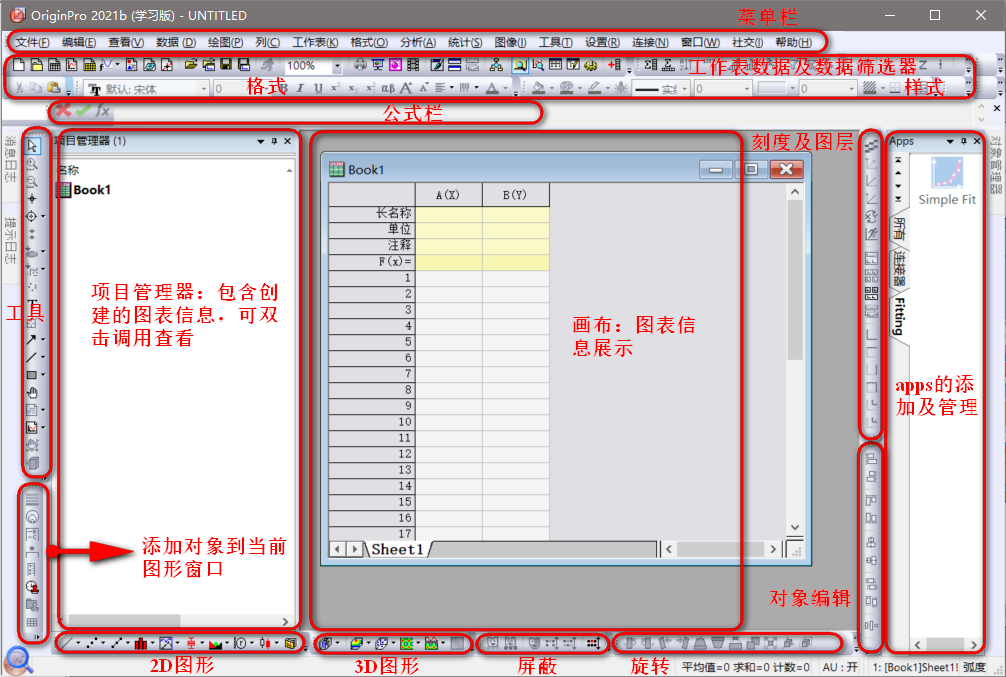Expand the fill color dropdown arrow
Image resolution: width=1006 pixels, height=677 pixels.
click(551, 89)
